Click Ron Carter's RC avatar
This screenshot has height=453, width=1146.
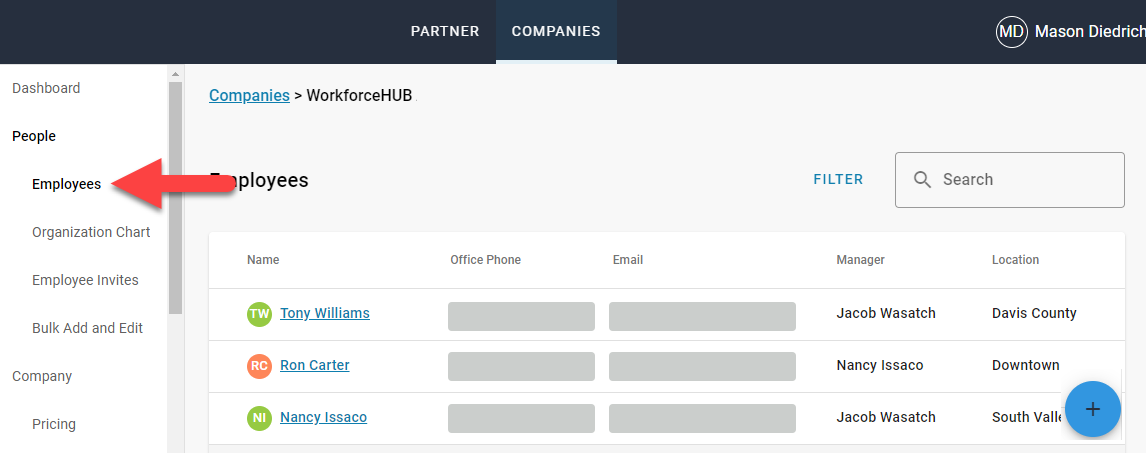260,366
